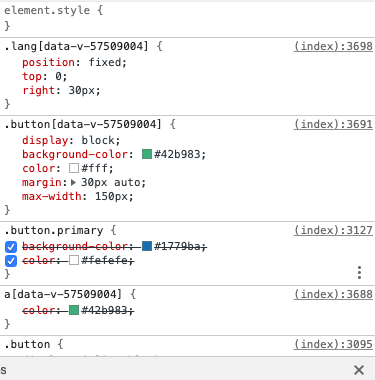375x380 pixels.
Task: Open the white #fff color swatch
Action: (x=74, y=168)
